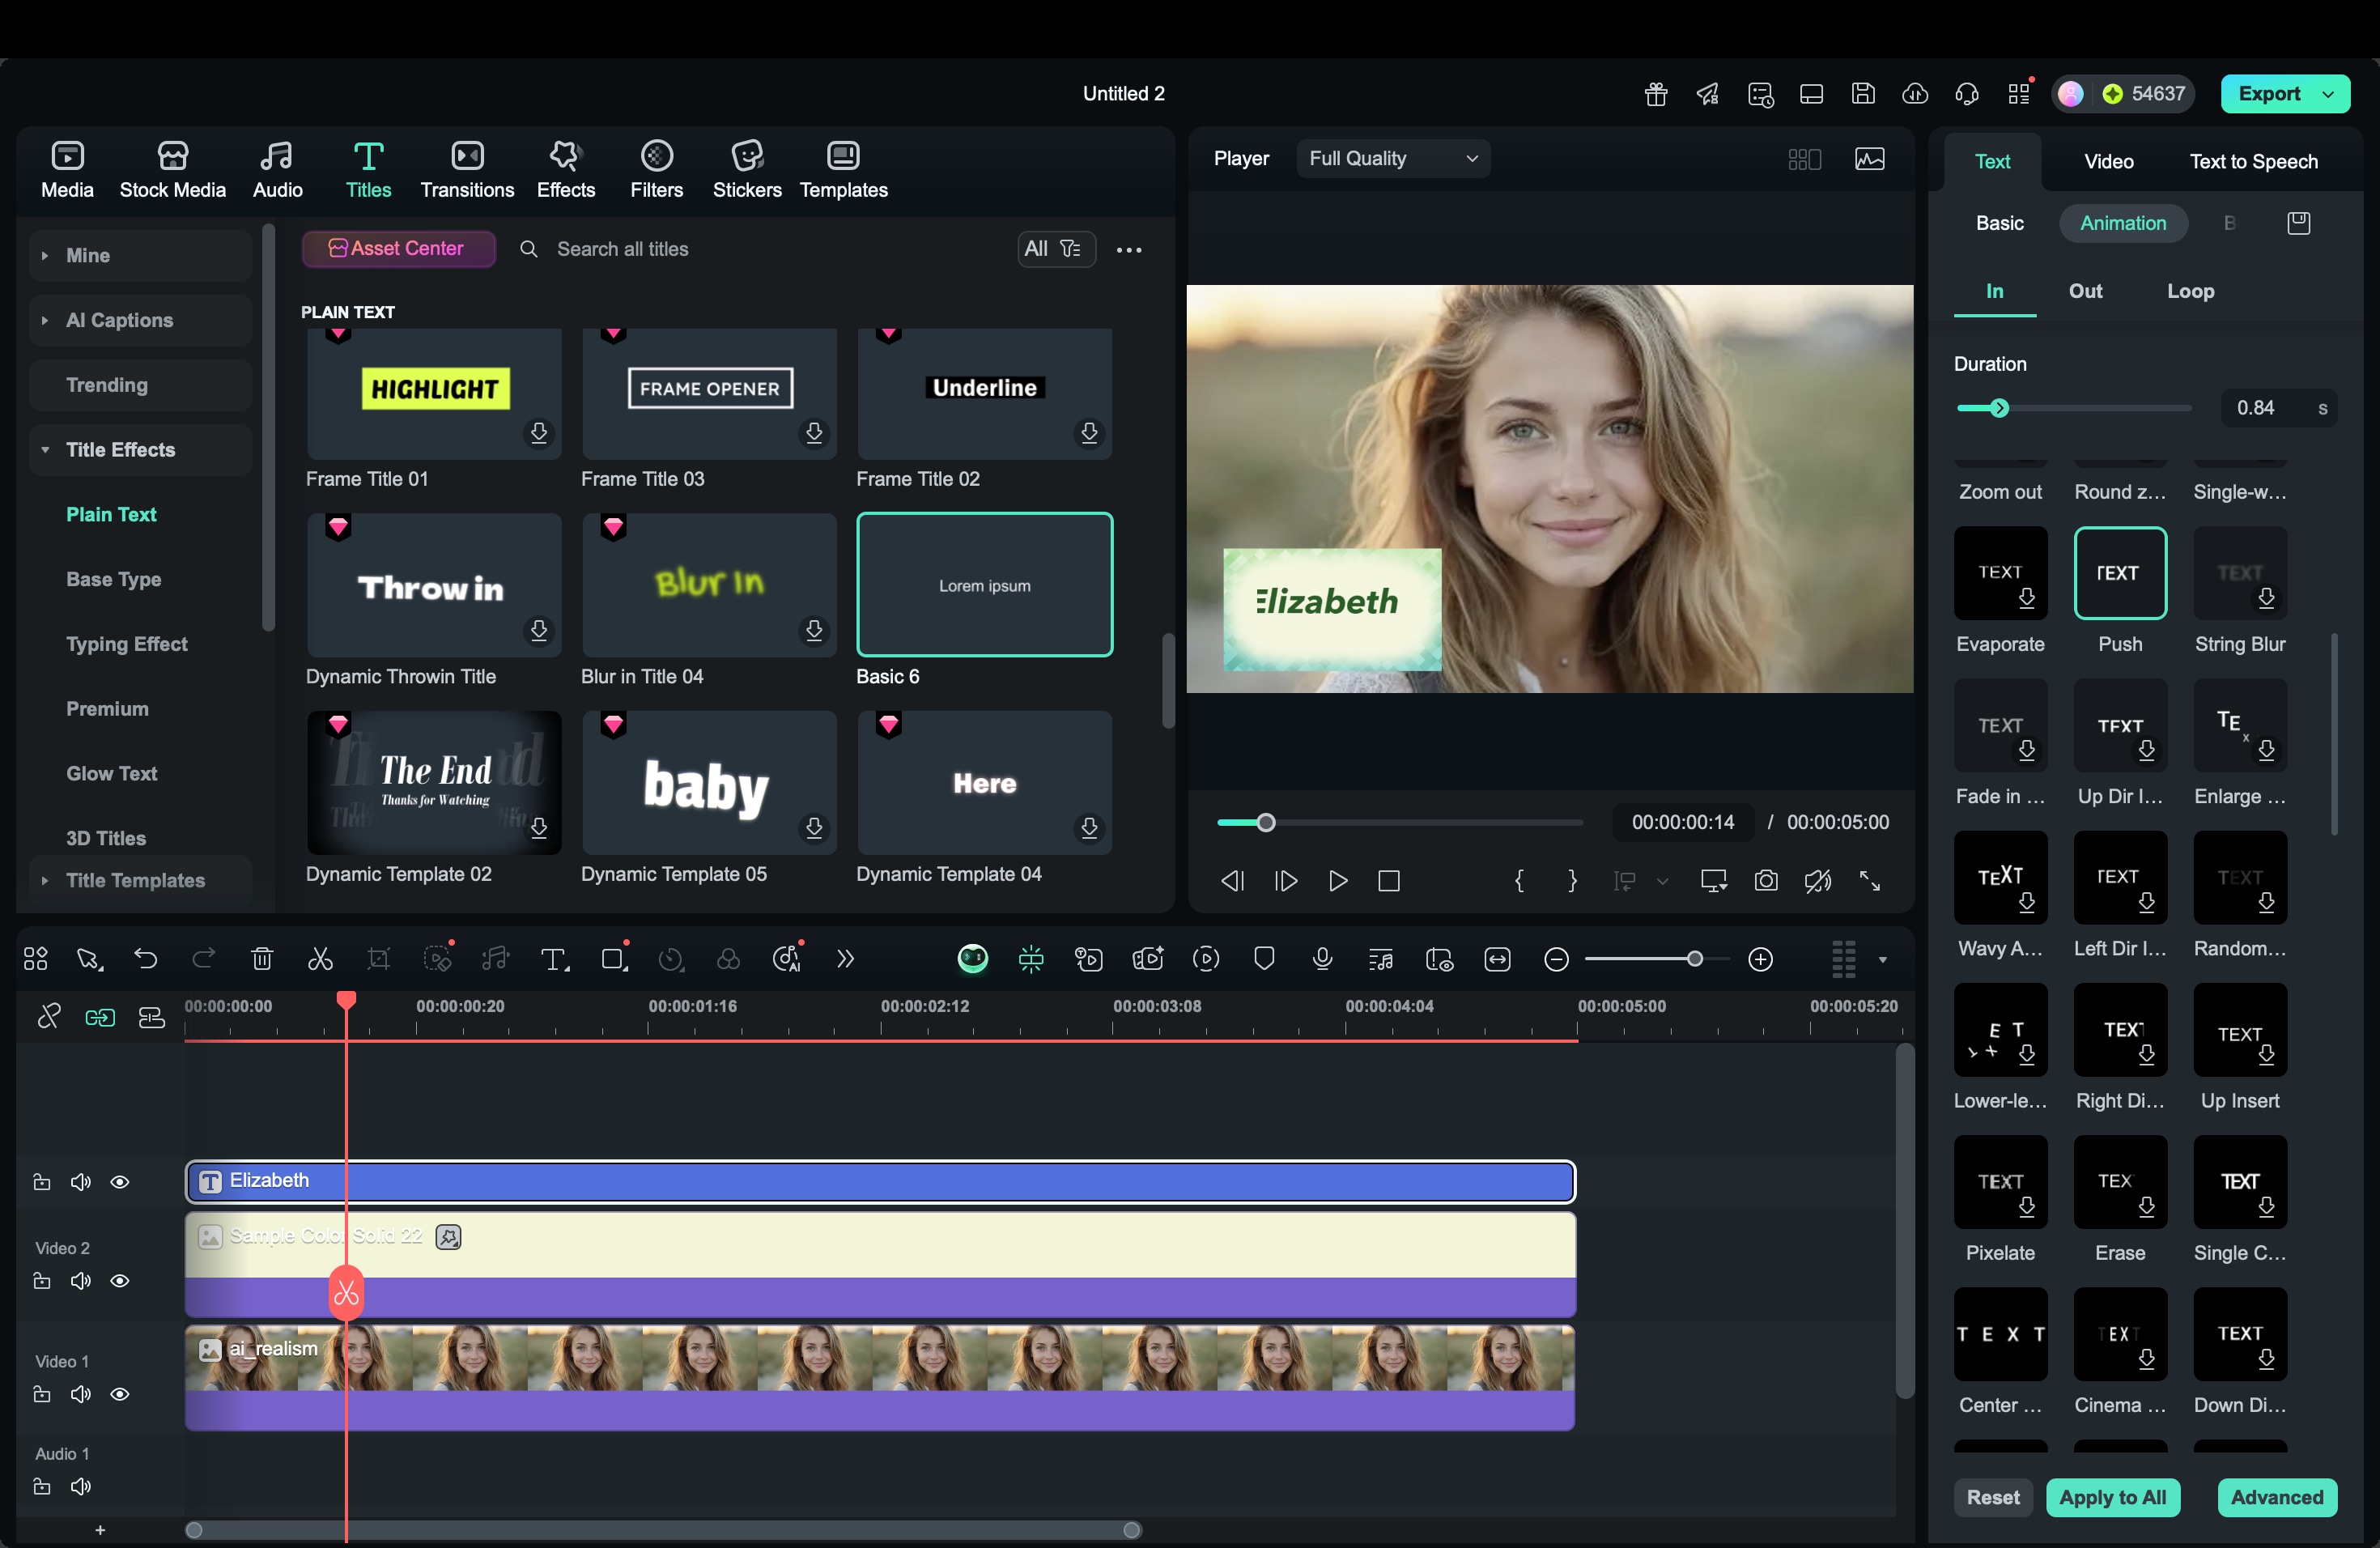2380x1548 pixels.
Task: Click the Apply to All button
Action: click(x=2112, y=1497)
